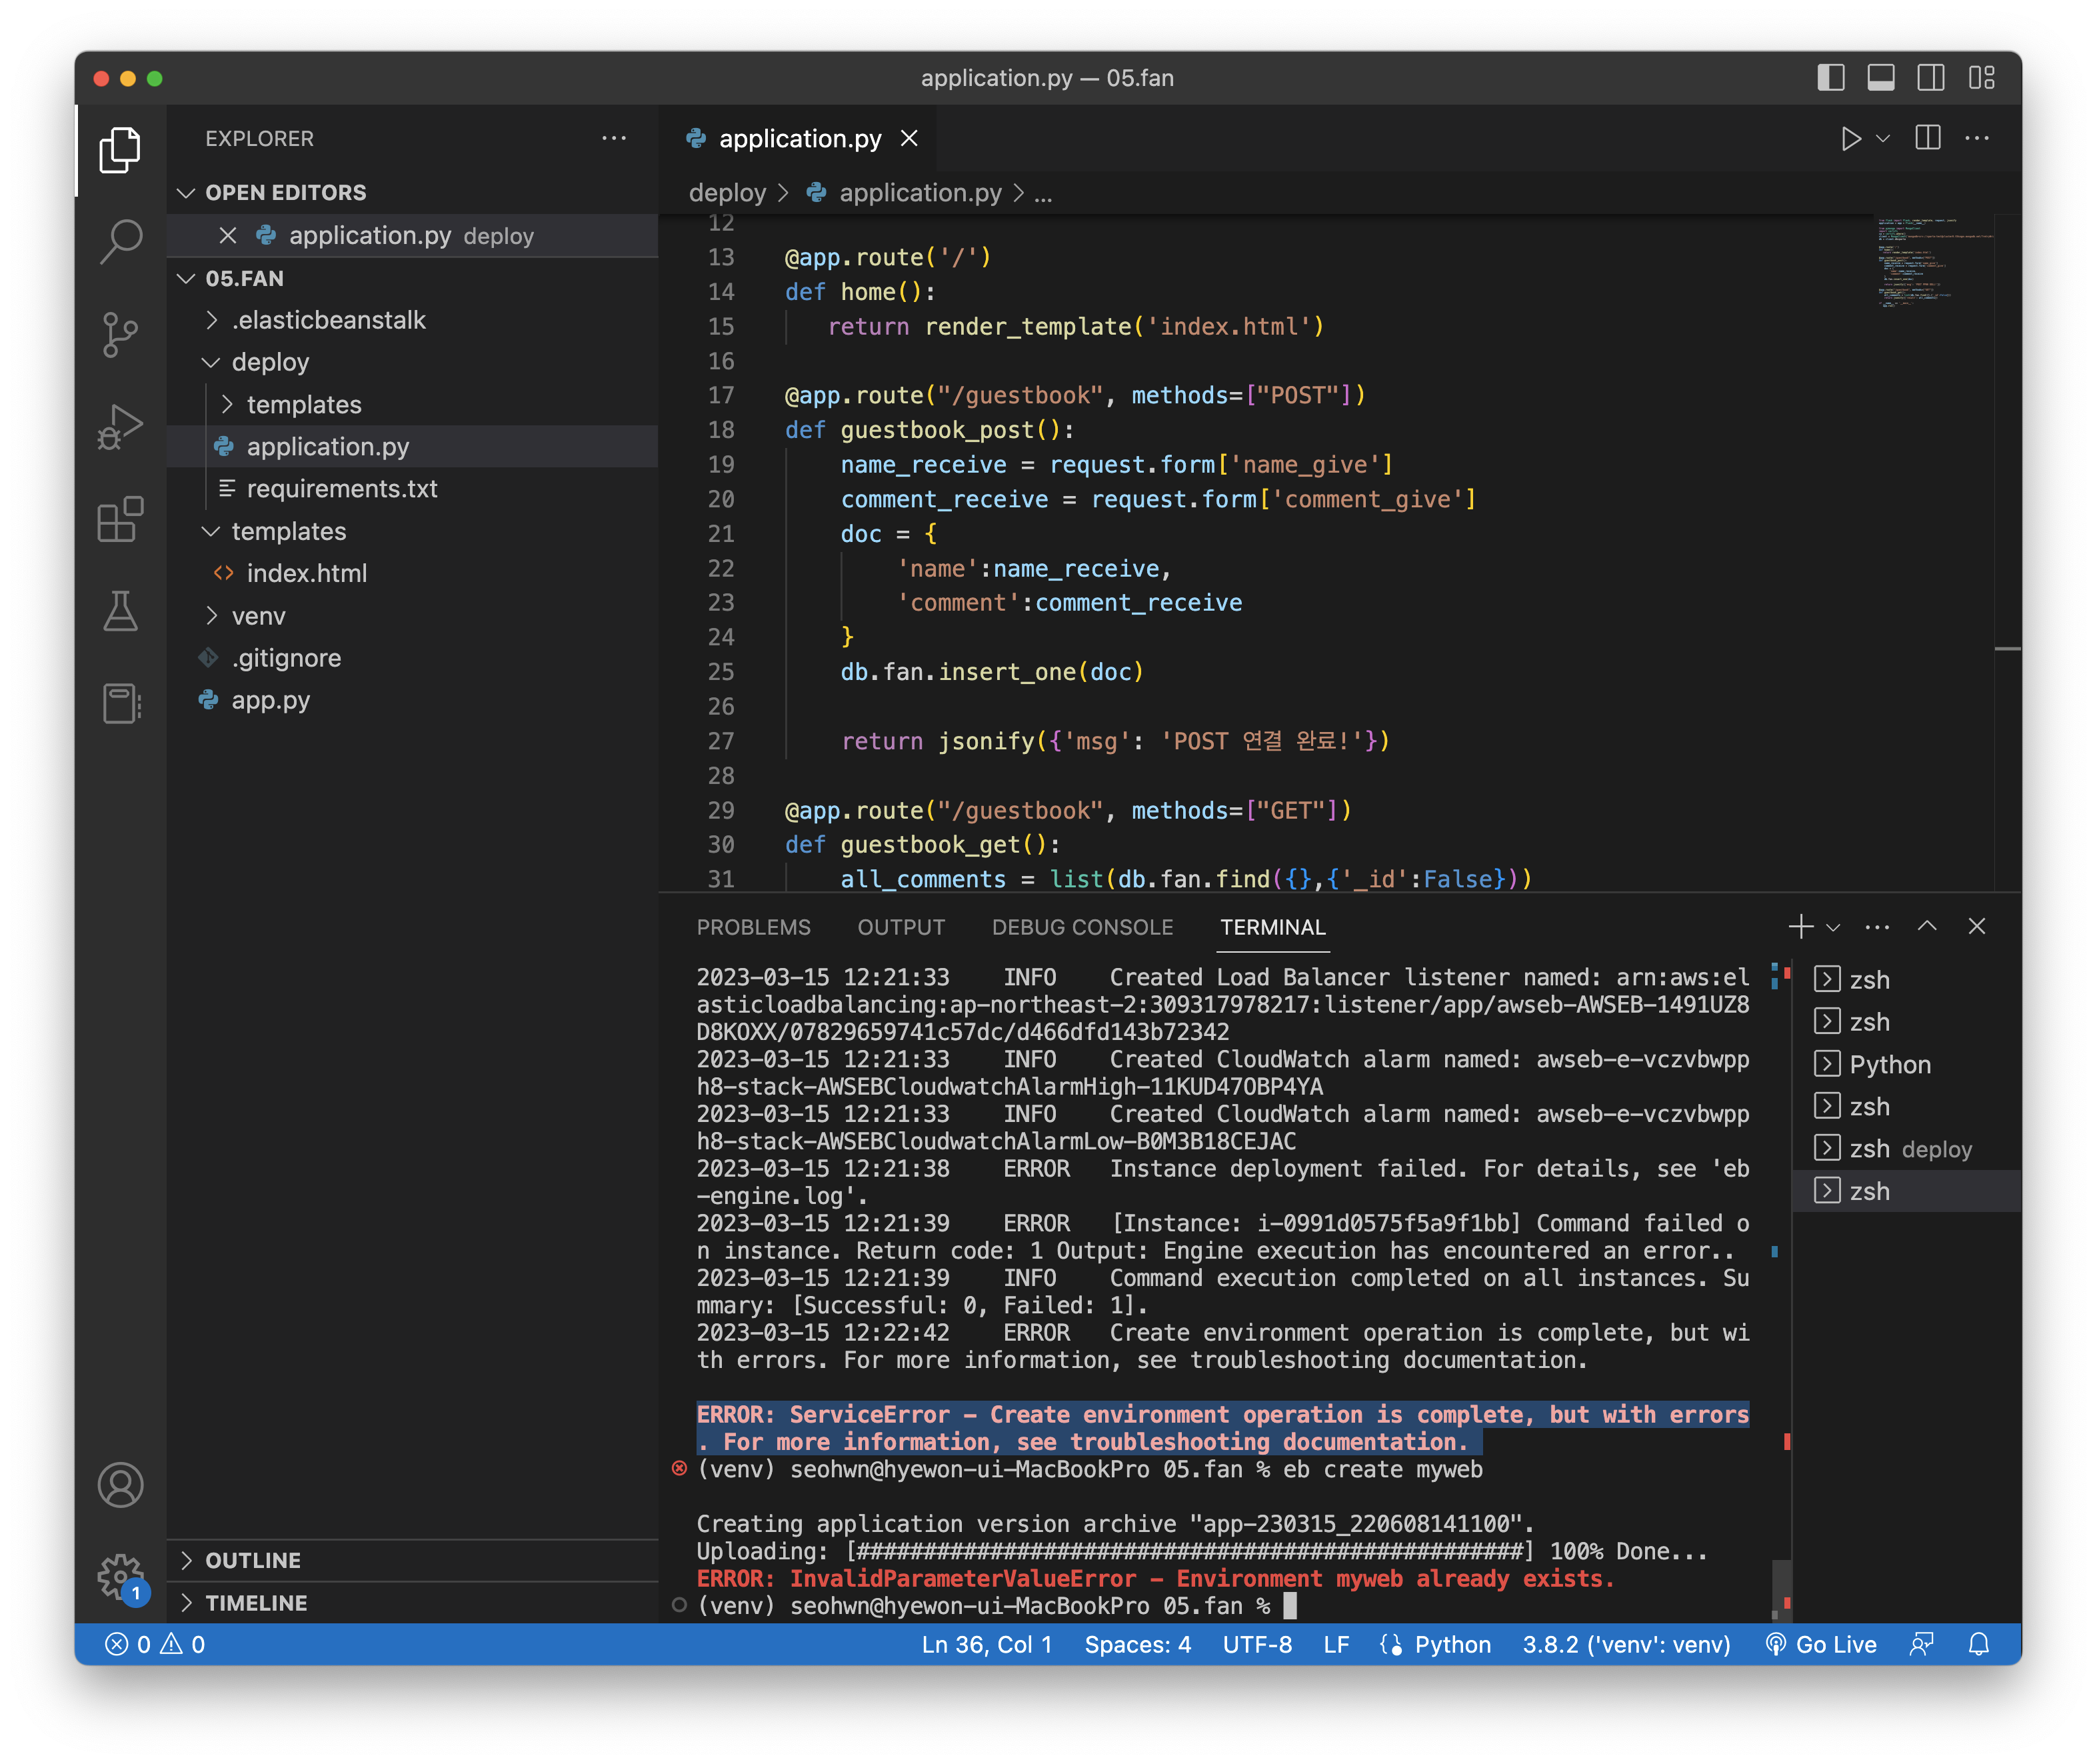Viewport: 2097px width, 1764px height.
Task: Open the .gitignore file
Action: [x=412, y=658]
